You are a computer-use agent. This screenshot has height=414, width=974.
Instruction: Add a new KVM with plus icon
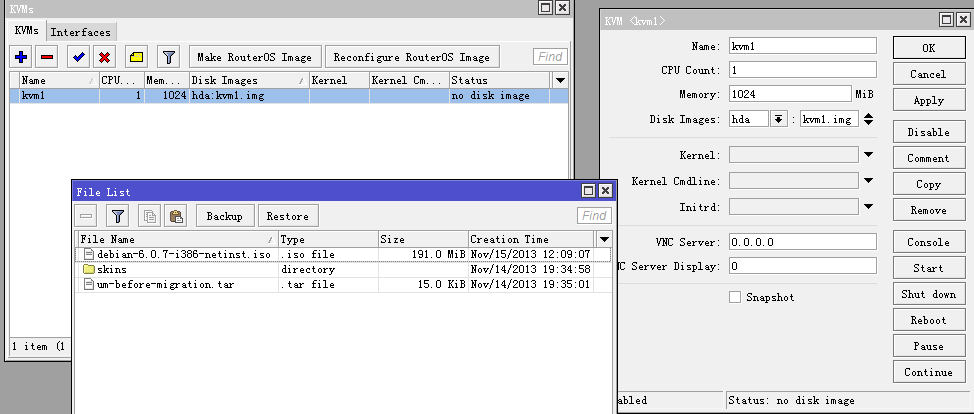click(20, 57)
